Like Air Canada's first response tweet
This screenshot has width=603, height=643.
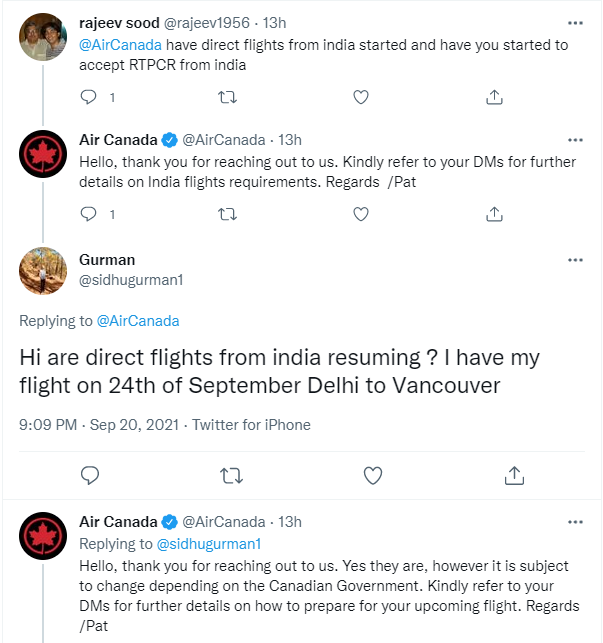[362, 214]
